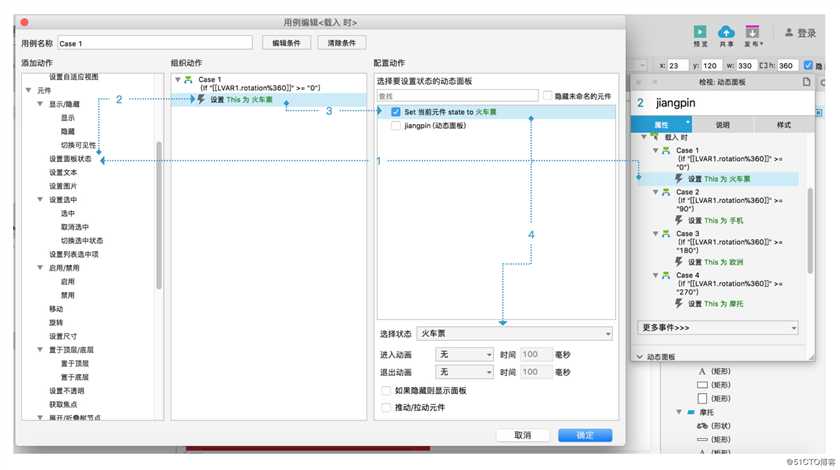This screenshot has height=470, width=840.
Task: Click the Case 1 icon in 组织动作 panel
Action: click(x=188, y=79)
